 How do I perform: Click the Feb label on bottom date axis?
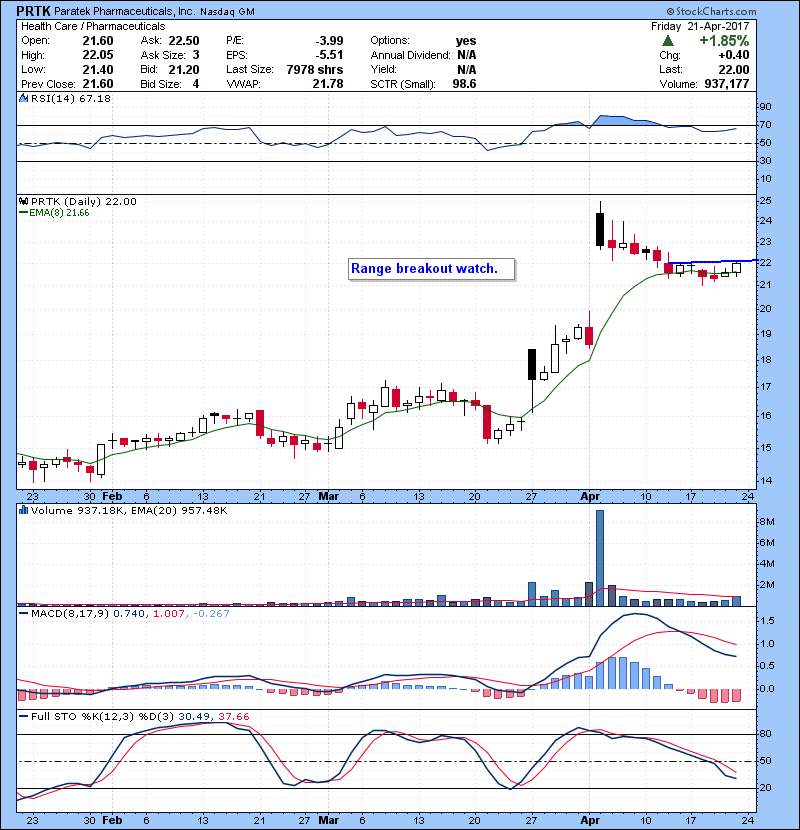click(112, 820)
